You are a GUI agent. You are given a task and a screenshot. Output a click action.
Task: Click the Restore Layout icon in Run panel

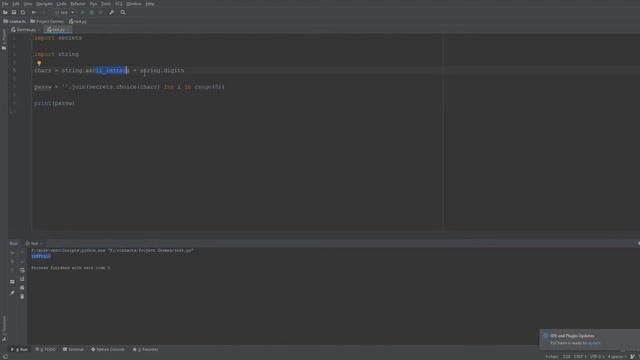point(12,282)
